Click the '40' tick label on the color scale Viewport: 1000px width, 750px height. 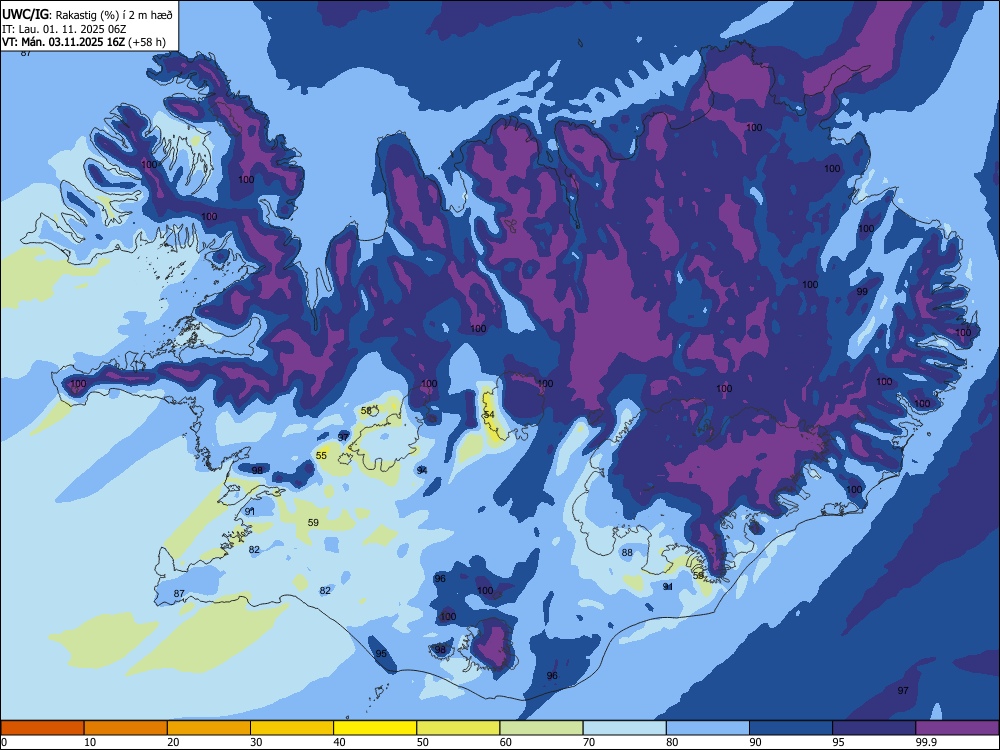[339, 742]
